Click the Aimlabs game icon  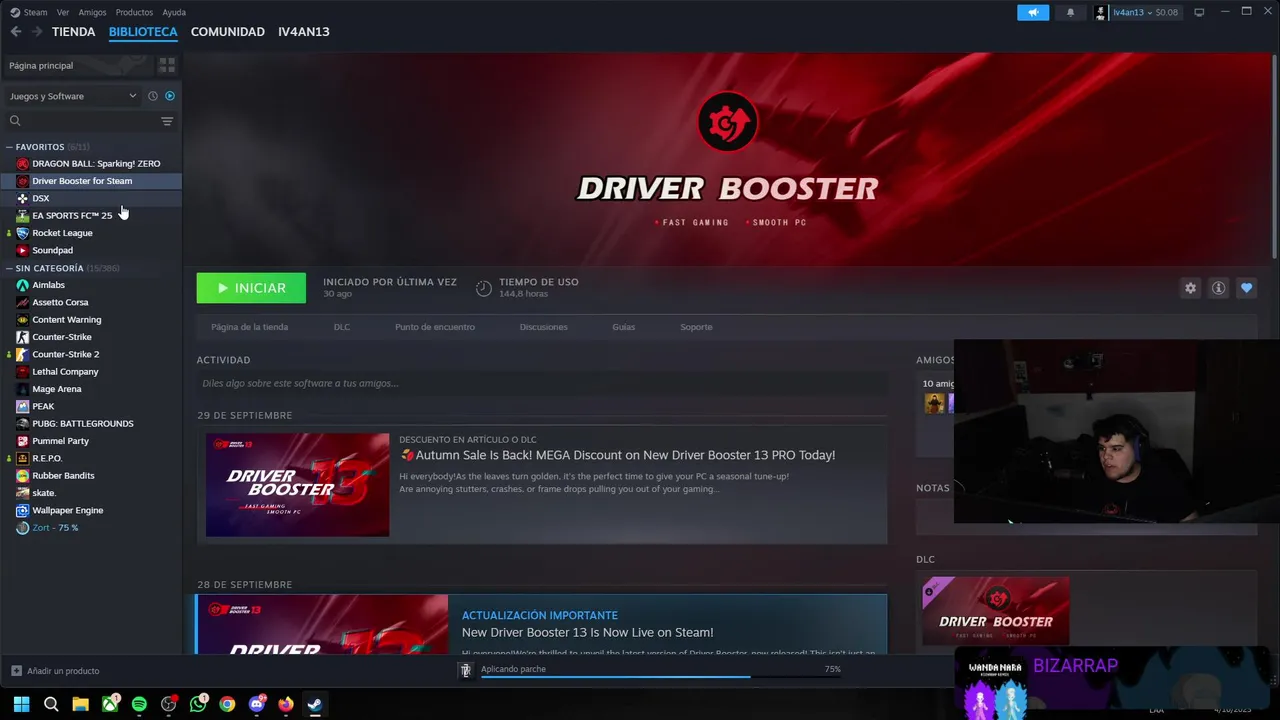[22, 285]
